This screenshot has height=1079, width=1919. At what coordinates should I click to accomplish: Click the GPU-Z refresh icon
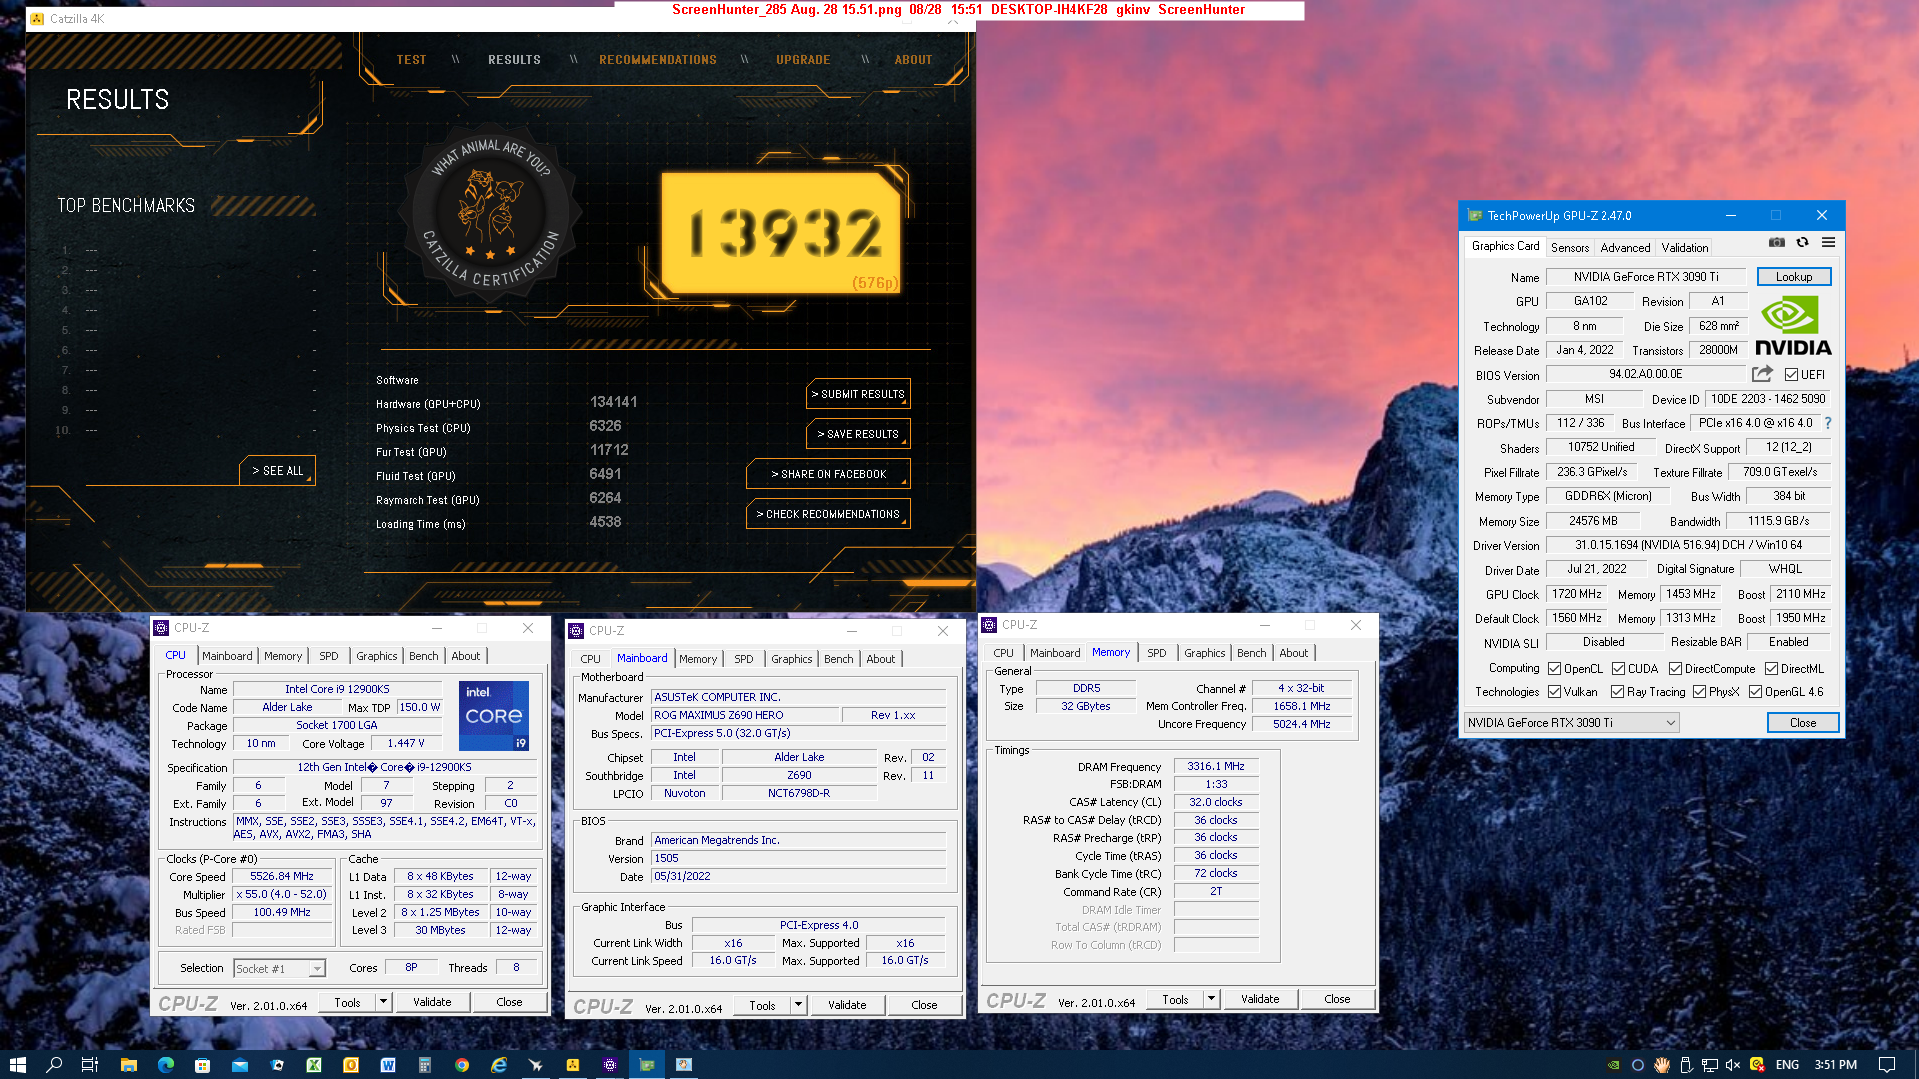coord(1802,243)
